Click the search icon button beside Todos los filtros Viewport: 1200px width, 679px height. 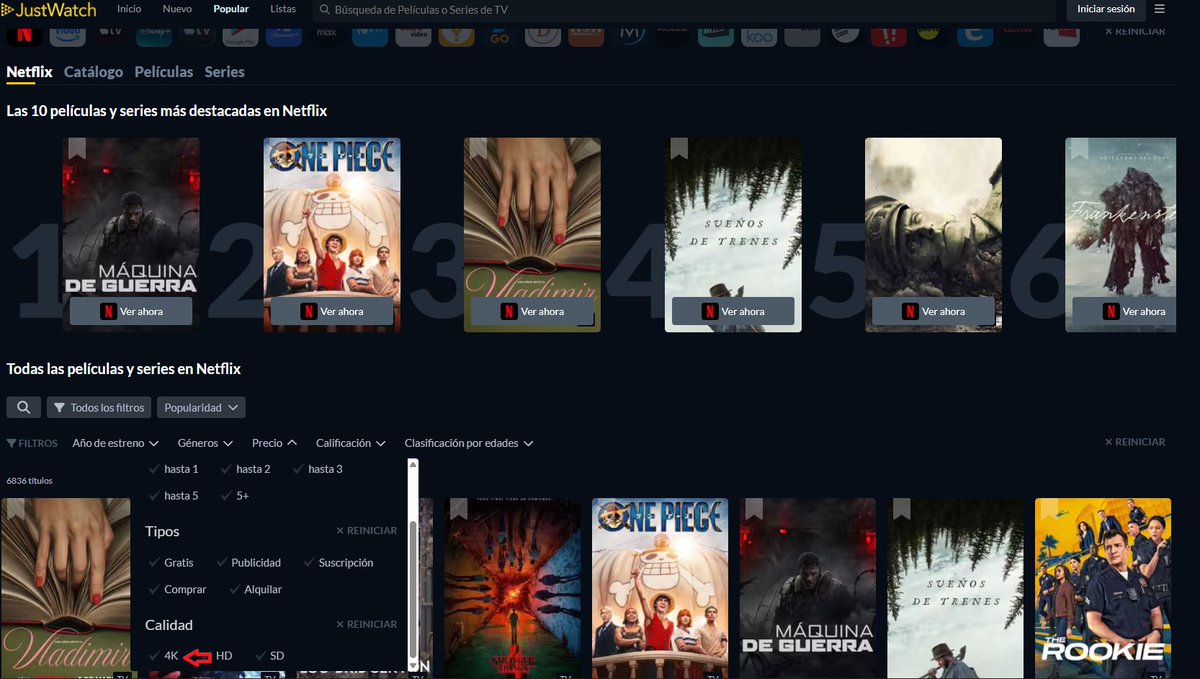[x=24, y=407]
